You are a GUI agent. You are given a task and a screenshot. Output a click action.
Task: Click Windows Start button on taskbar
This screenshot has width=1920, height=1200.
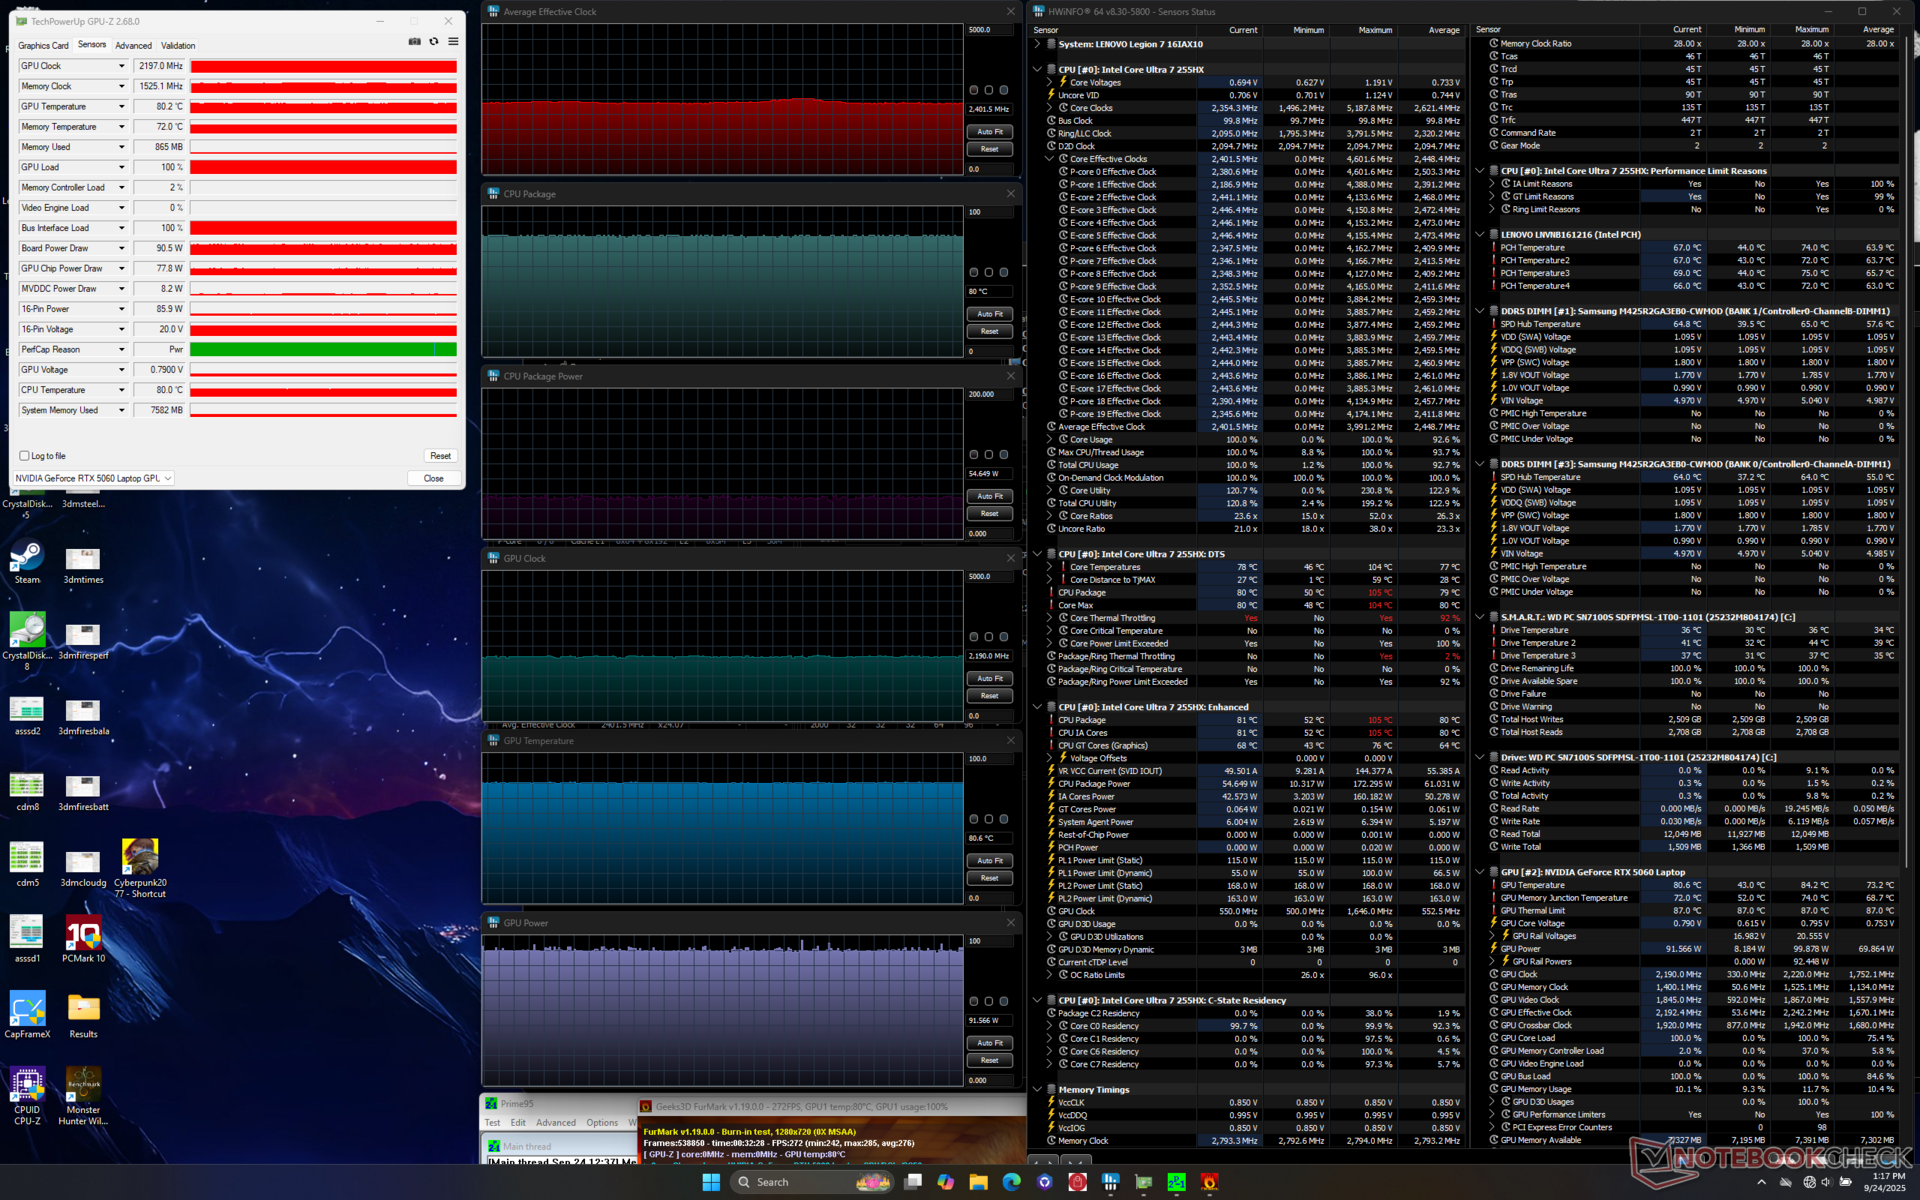coord(711,1182)
